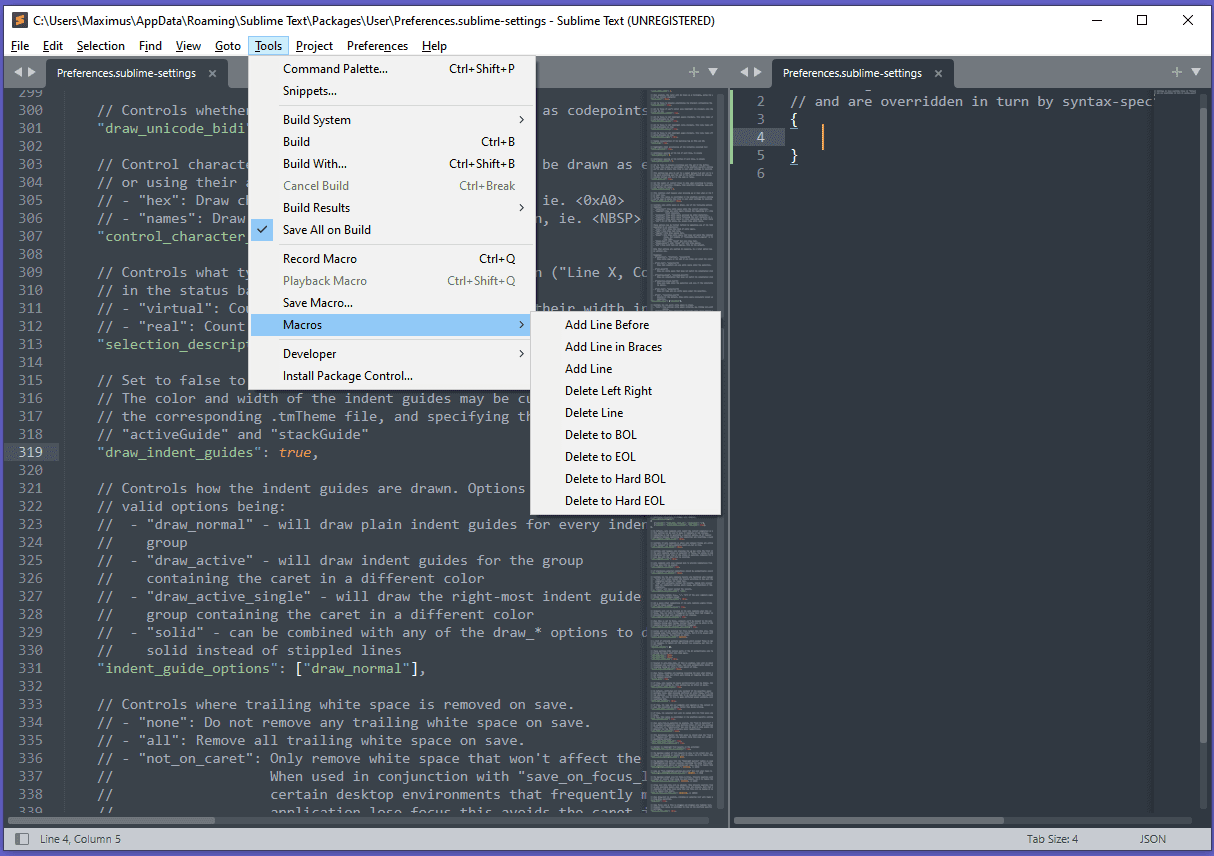Open JSON syntax selector in status bar

(1152, 839)
